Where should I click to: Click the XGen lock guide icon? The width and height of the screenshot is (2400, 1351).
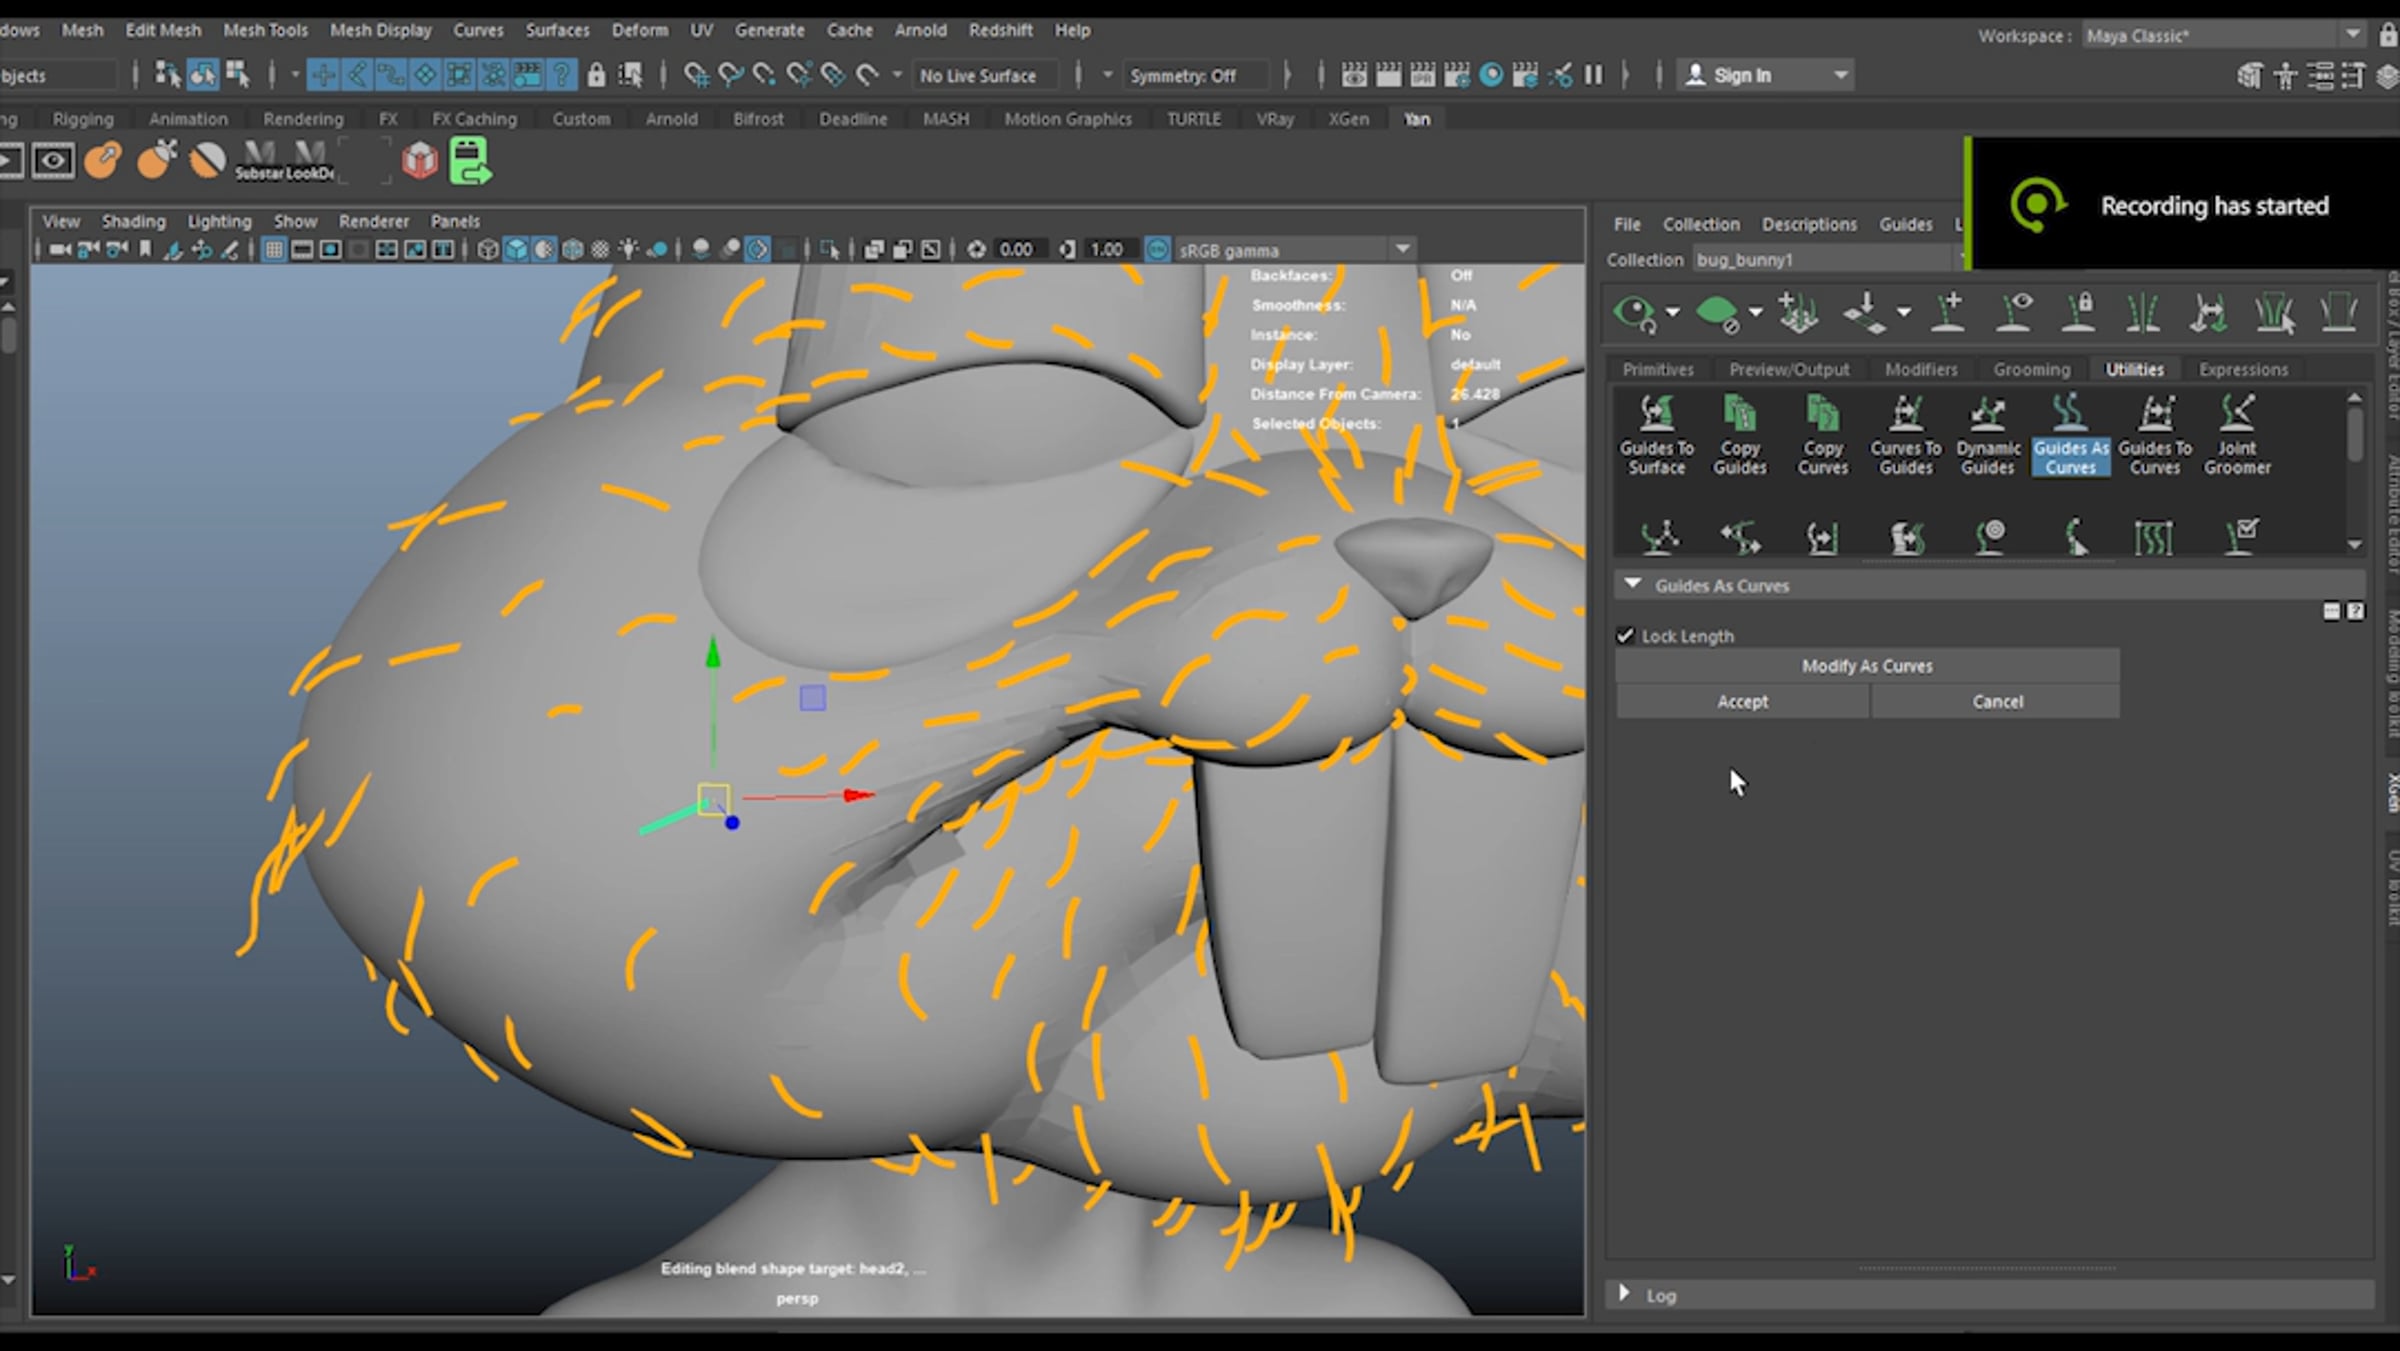tap(2079, 312)
